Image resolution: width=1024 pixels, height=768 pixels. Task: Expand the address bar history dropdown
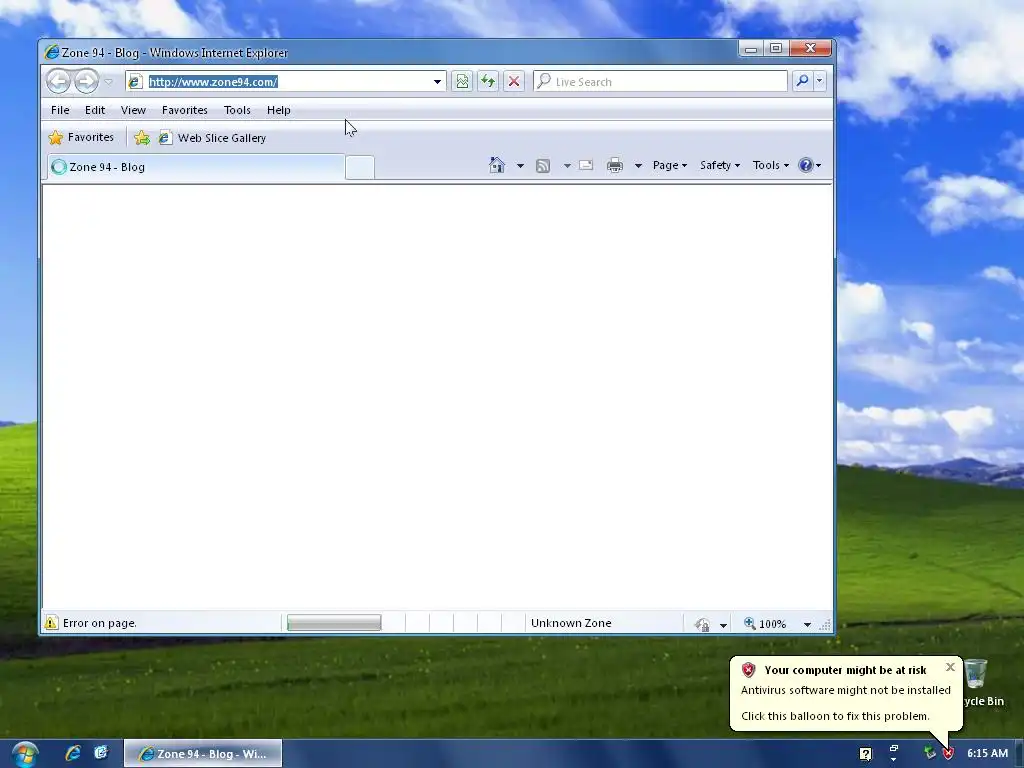pos(437,82)
